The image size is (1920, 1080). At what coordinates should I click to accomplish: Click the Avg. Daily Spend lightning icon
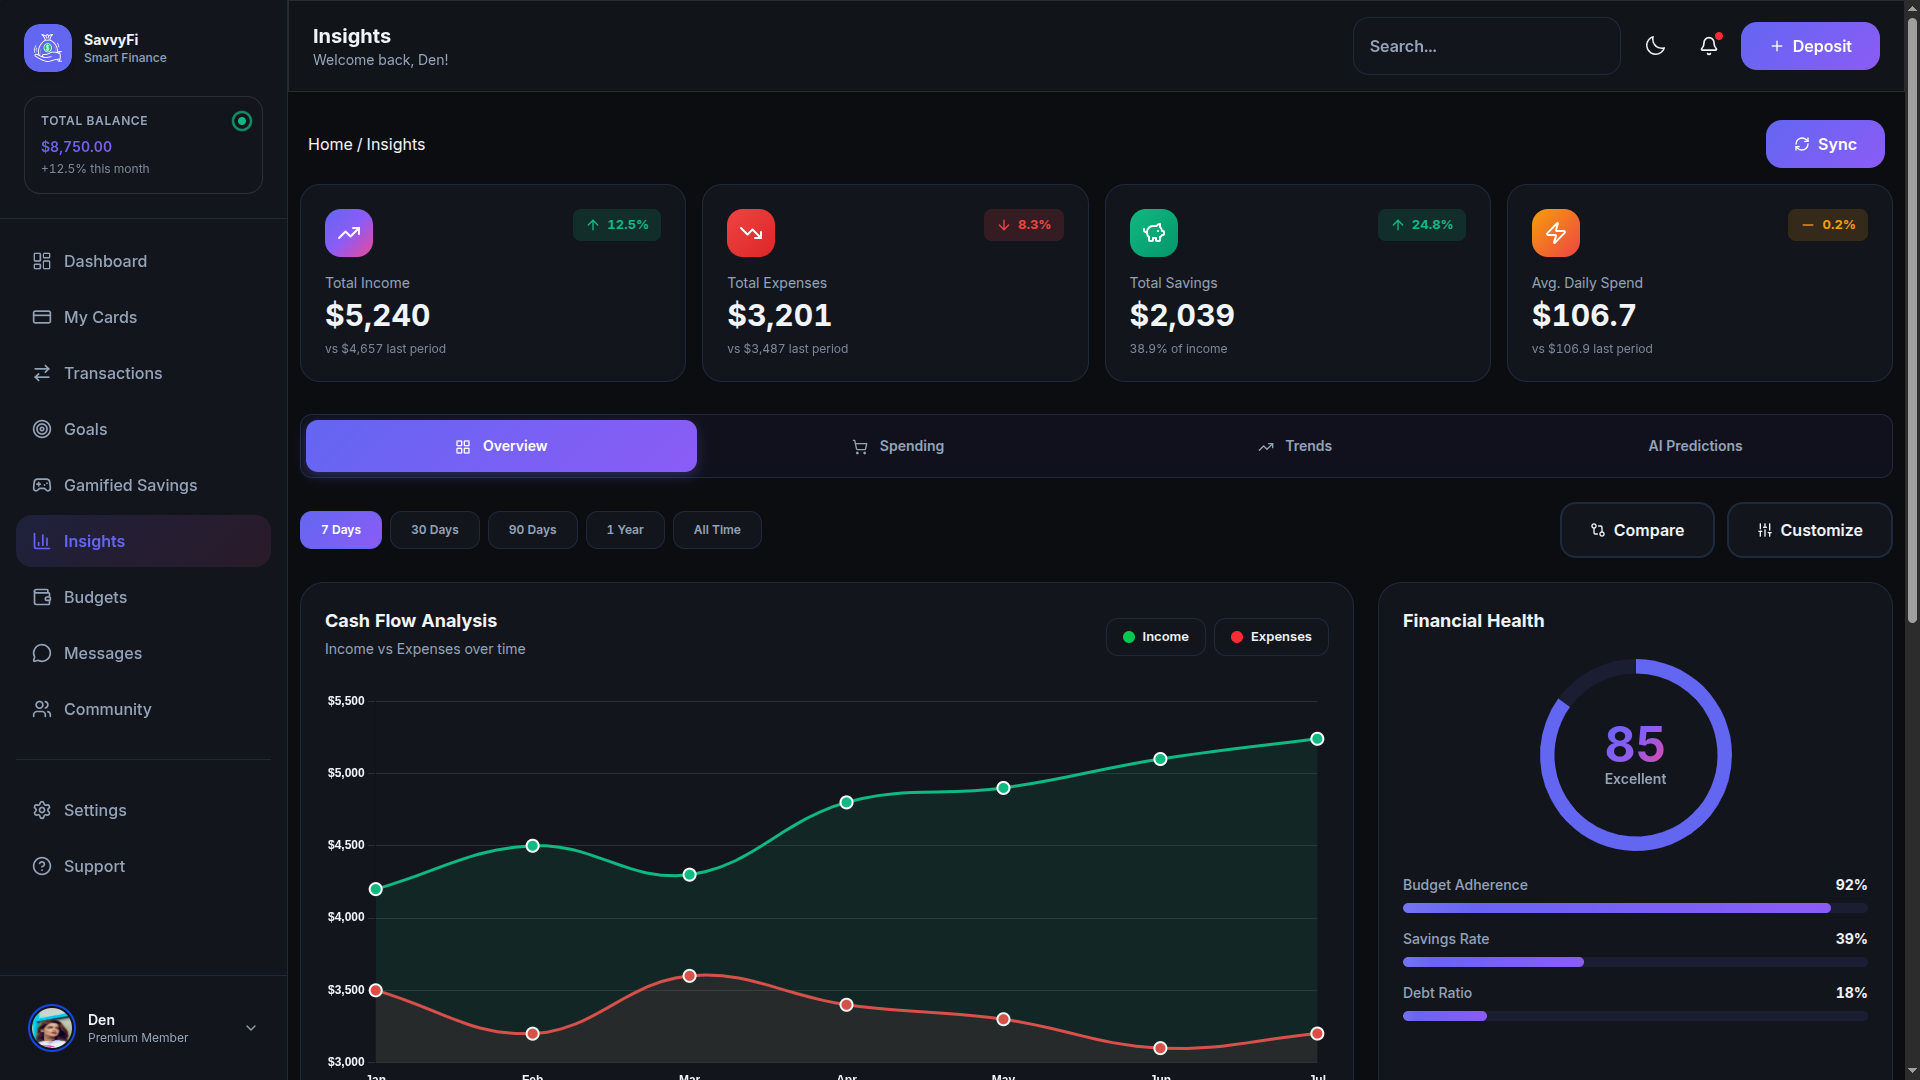[x=1555, y=233]
